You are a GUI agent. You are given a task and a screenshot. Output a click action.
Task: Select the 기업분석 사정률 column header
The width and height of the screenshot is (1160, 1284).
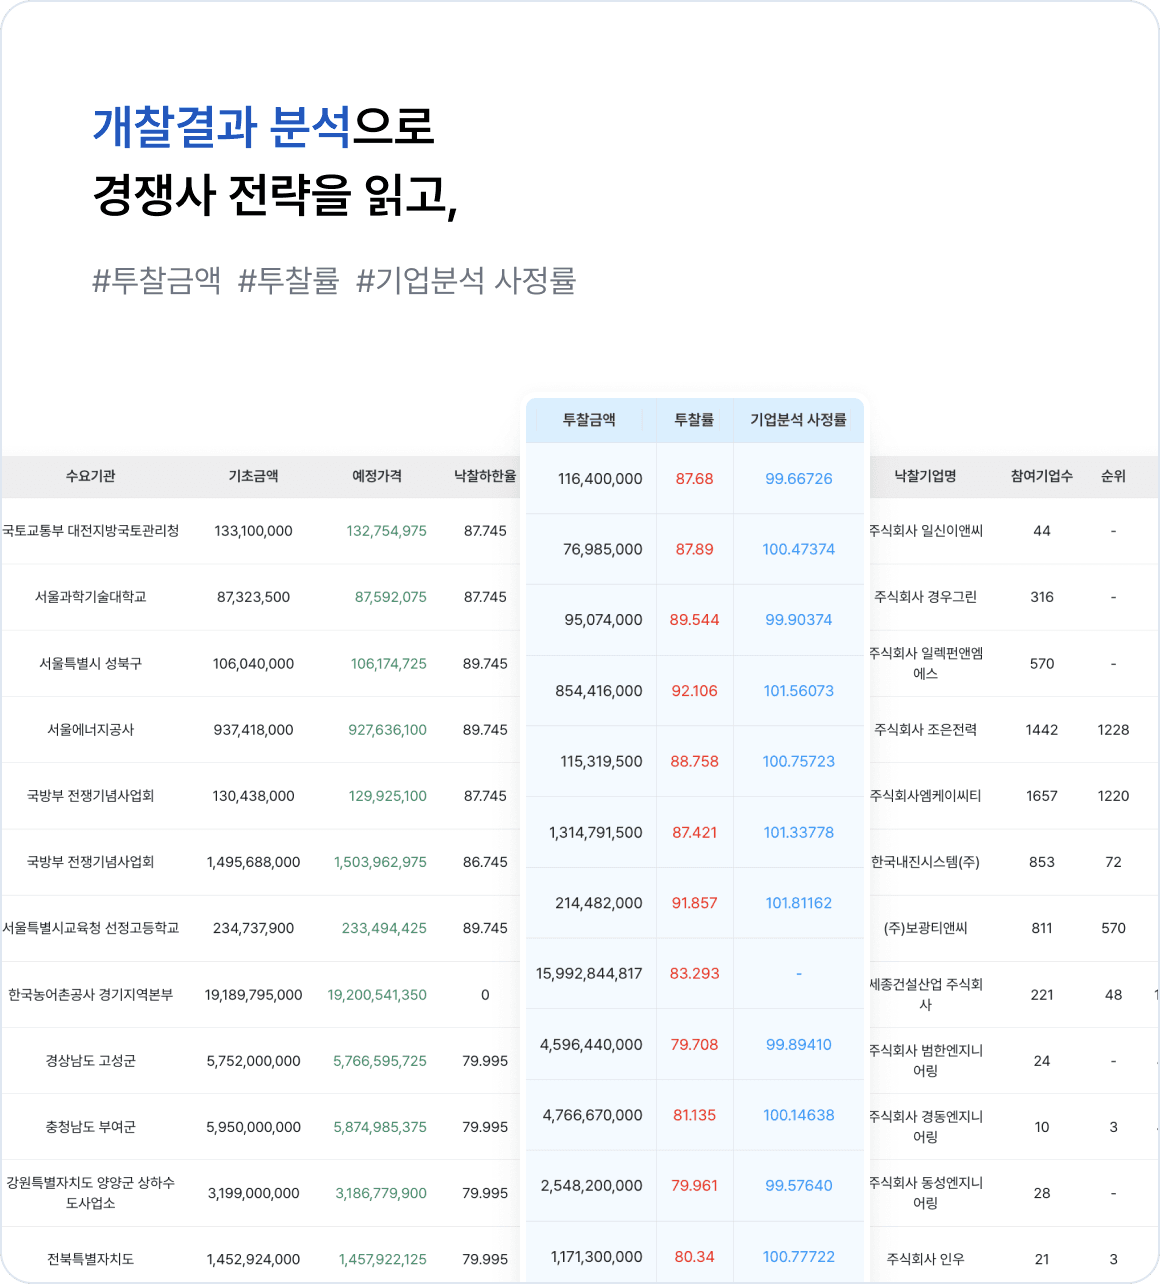tap(799, 420)
